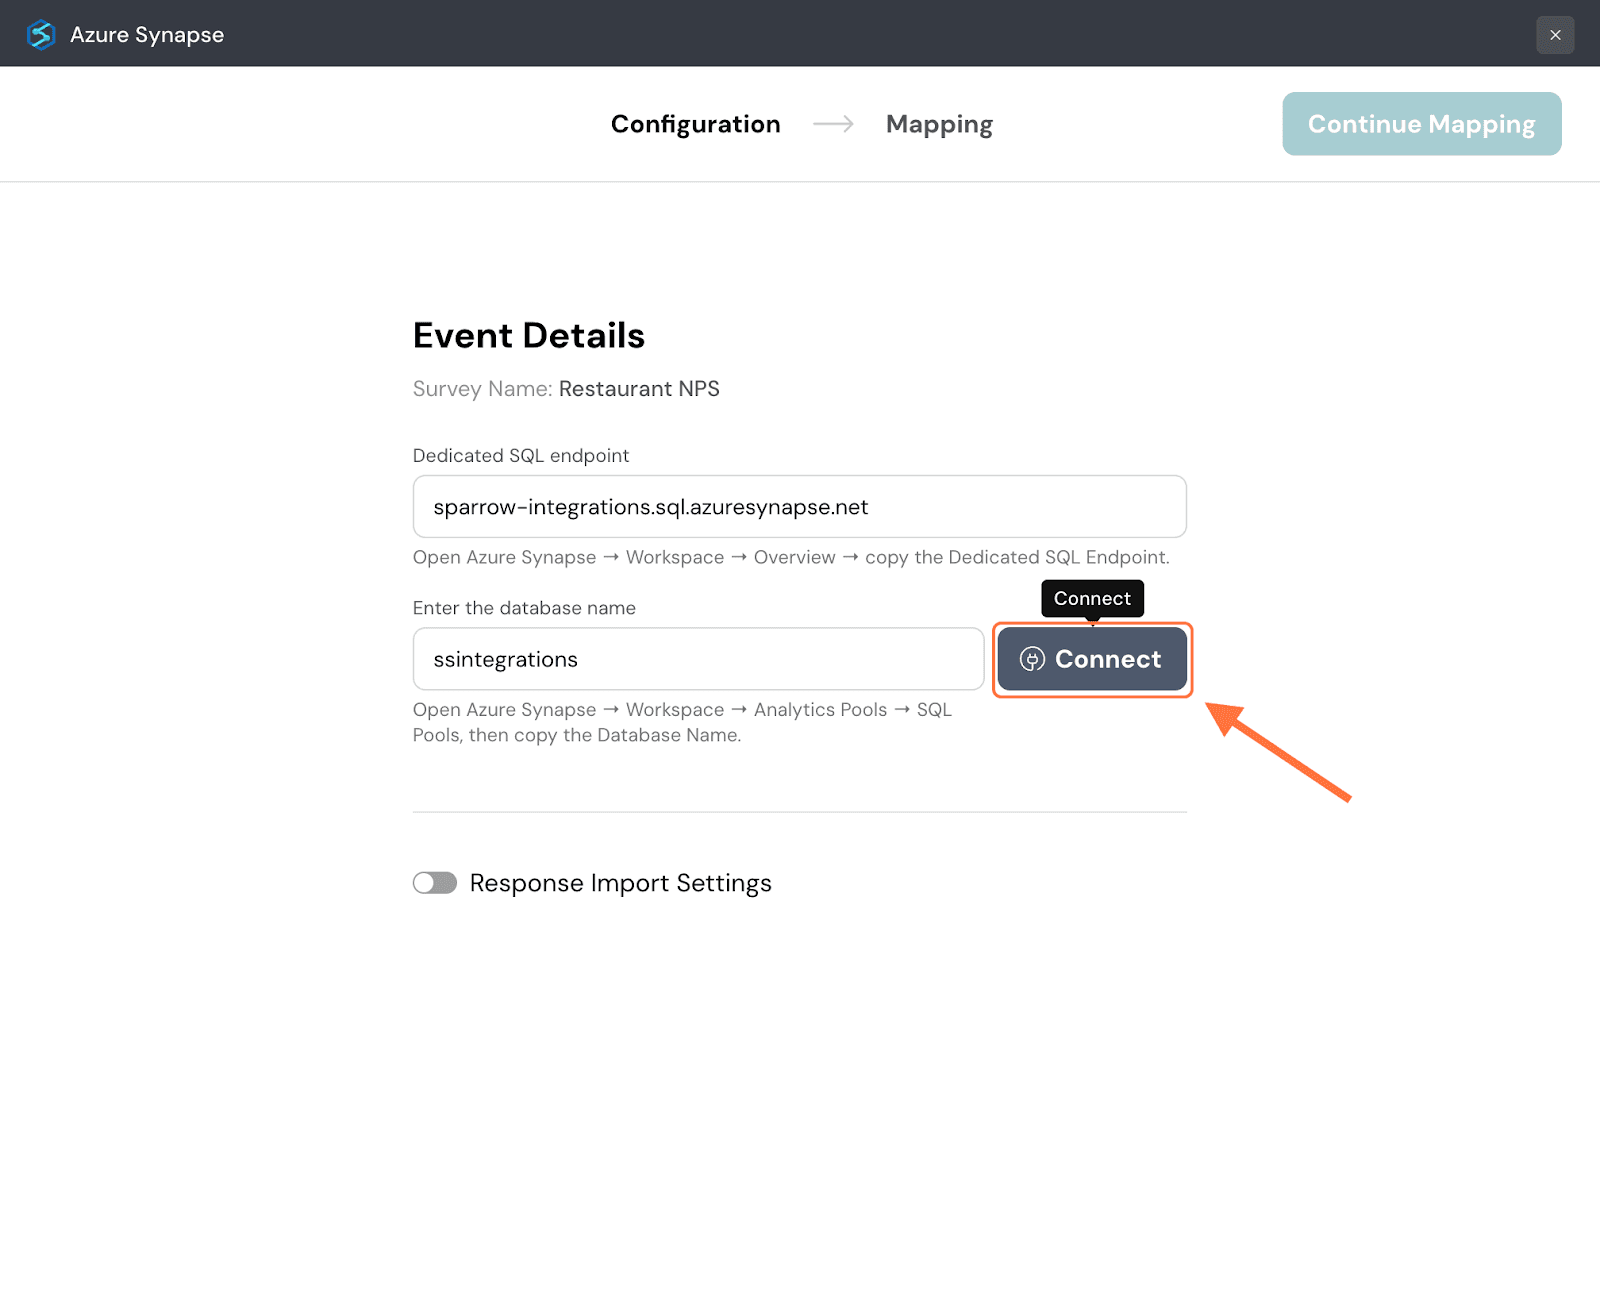Focus the Dedicated SQL endpoint field
The width and height of the screenshot is (1600, 1305).
pyautogui.click(x=799, y=507)
